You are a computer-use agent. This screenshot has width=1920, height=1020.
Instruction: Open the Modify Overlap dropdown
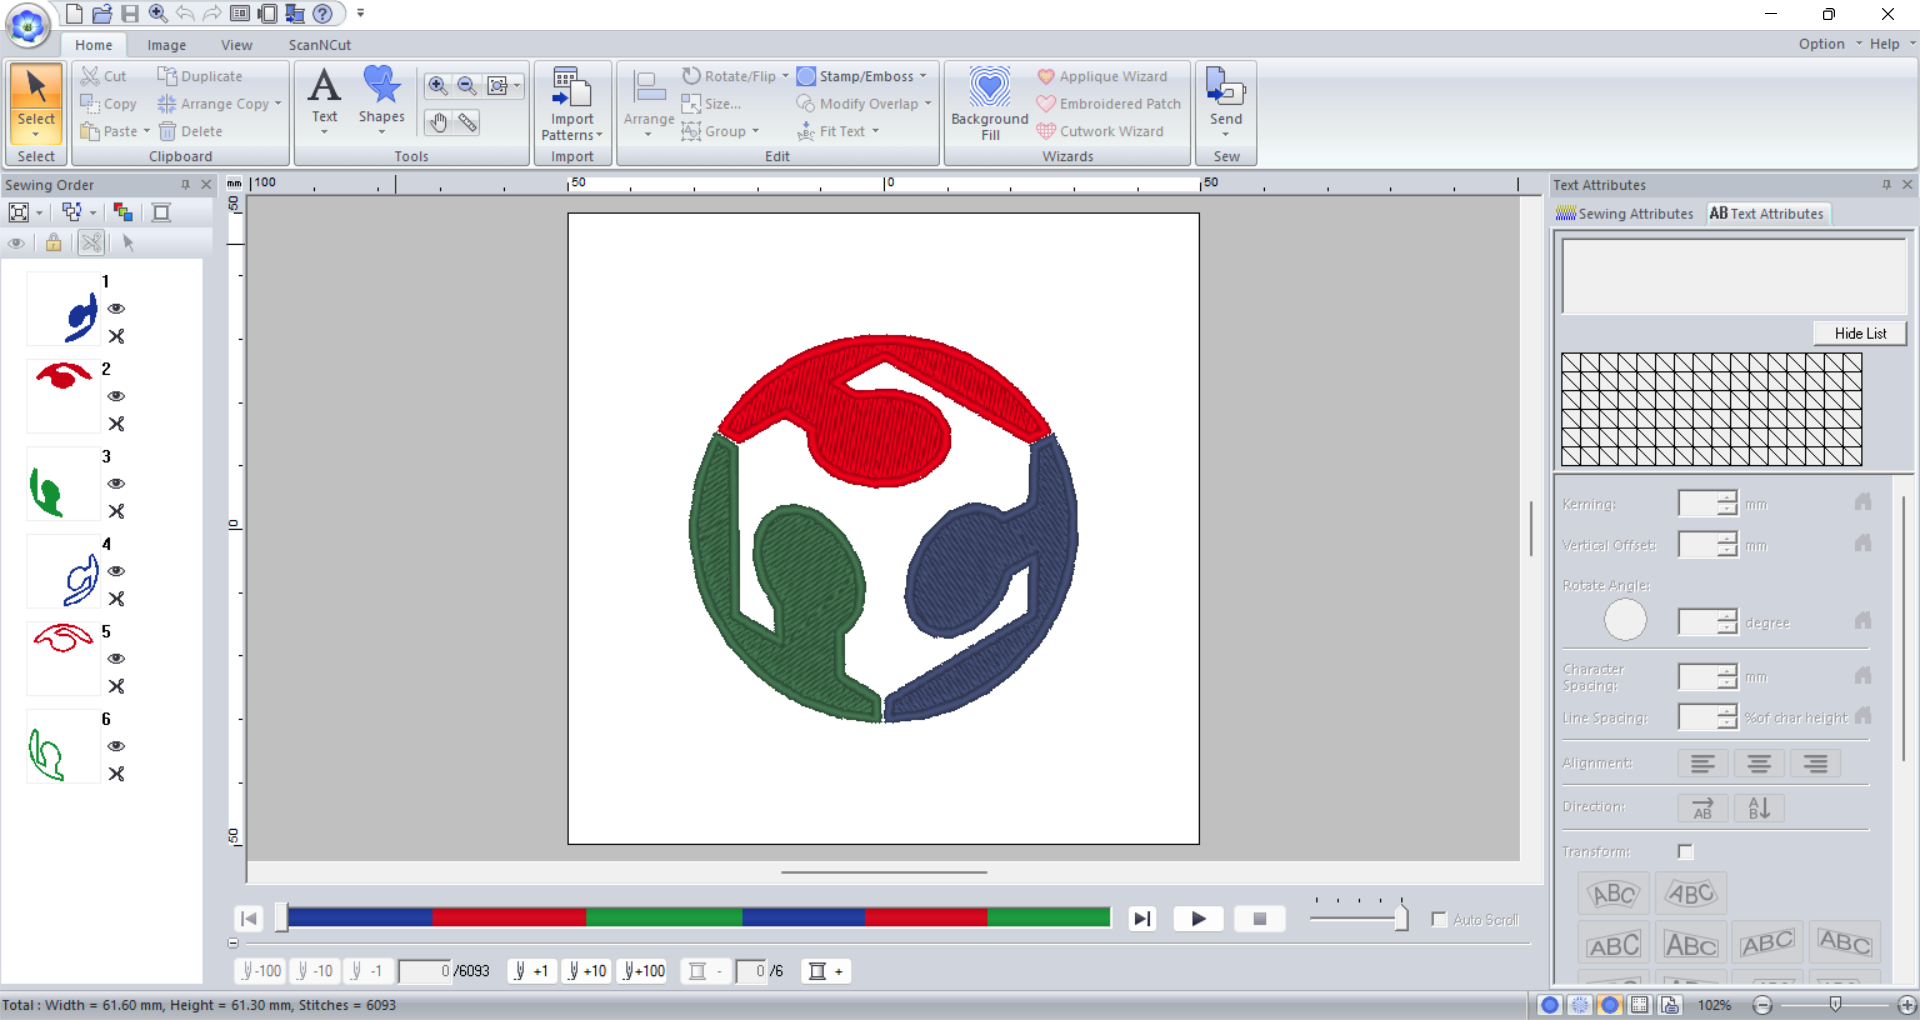point(928,104)
